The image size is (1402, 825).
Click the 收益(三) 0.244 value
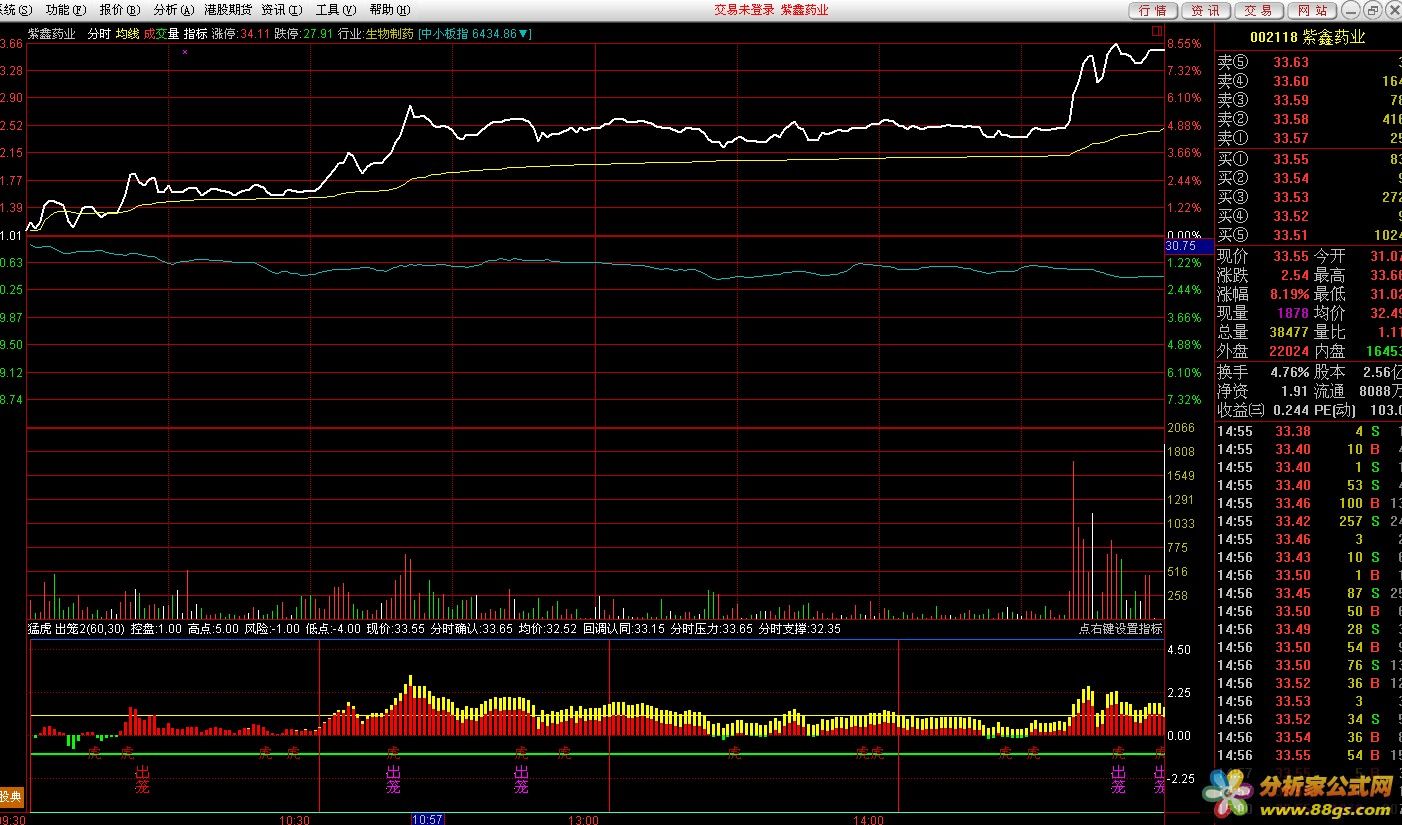pos(1290,410)
